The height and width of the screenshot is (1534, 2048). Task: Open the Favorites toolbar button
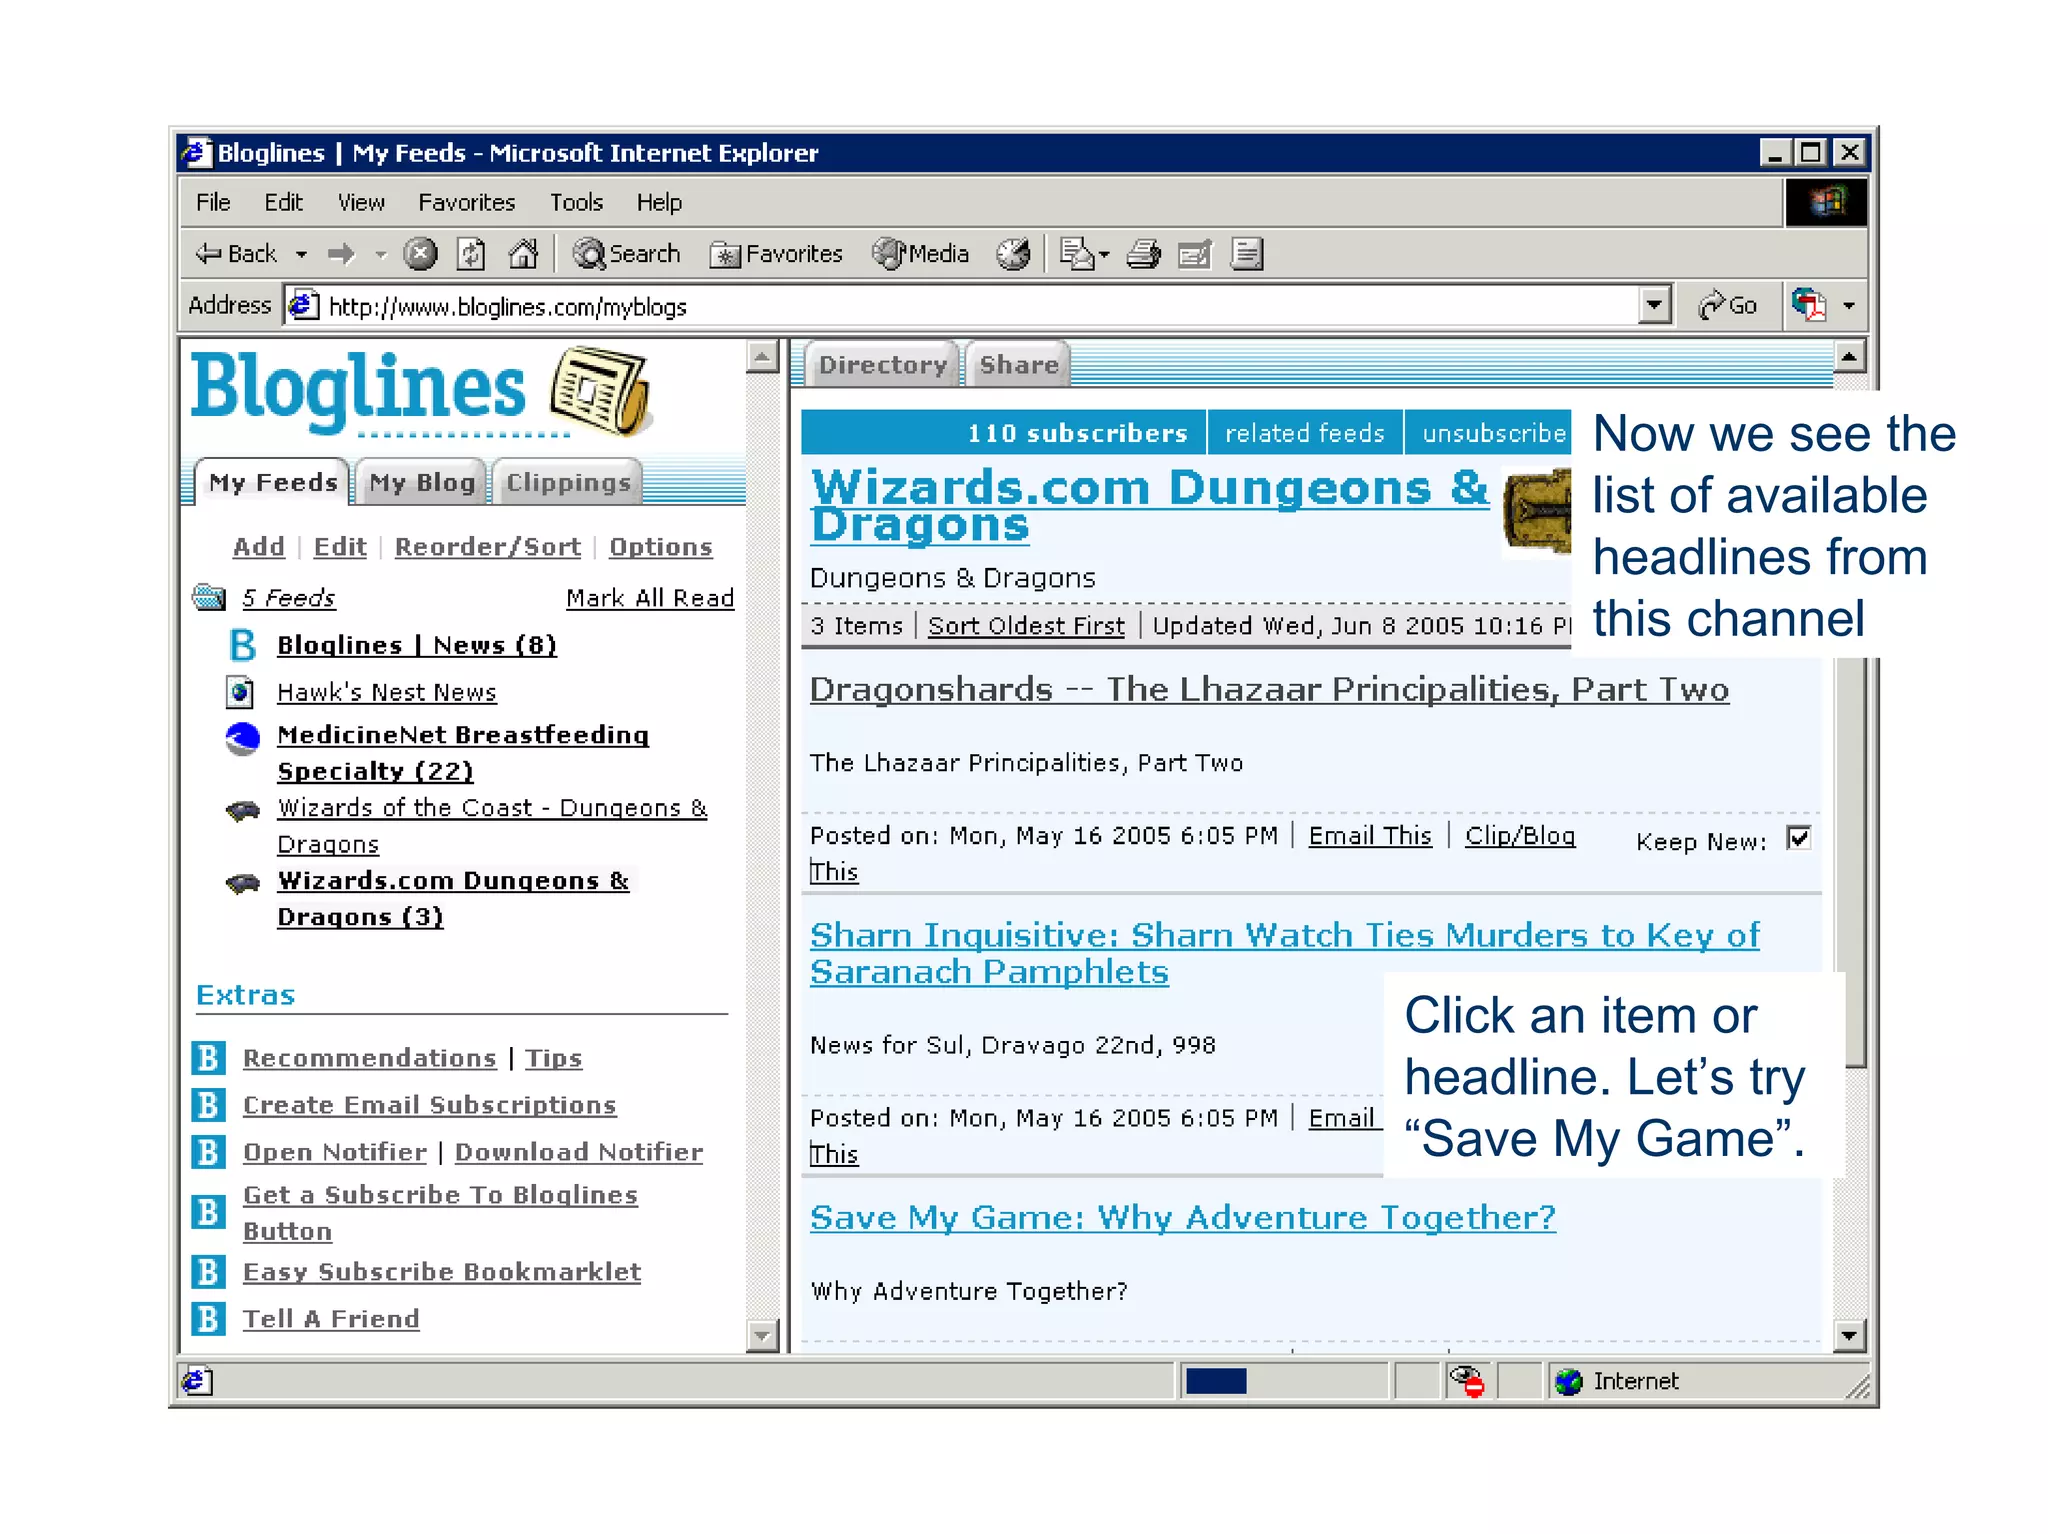tap(776, 254)
